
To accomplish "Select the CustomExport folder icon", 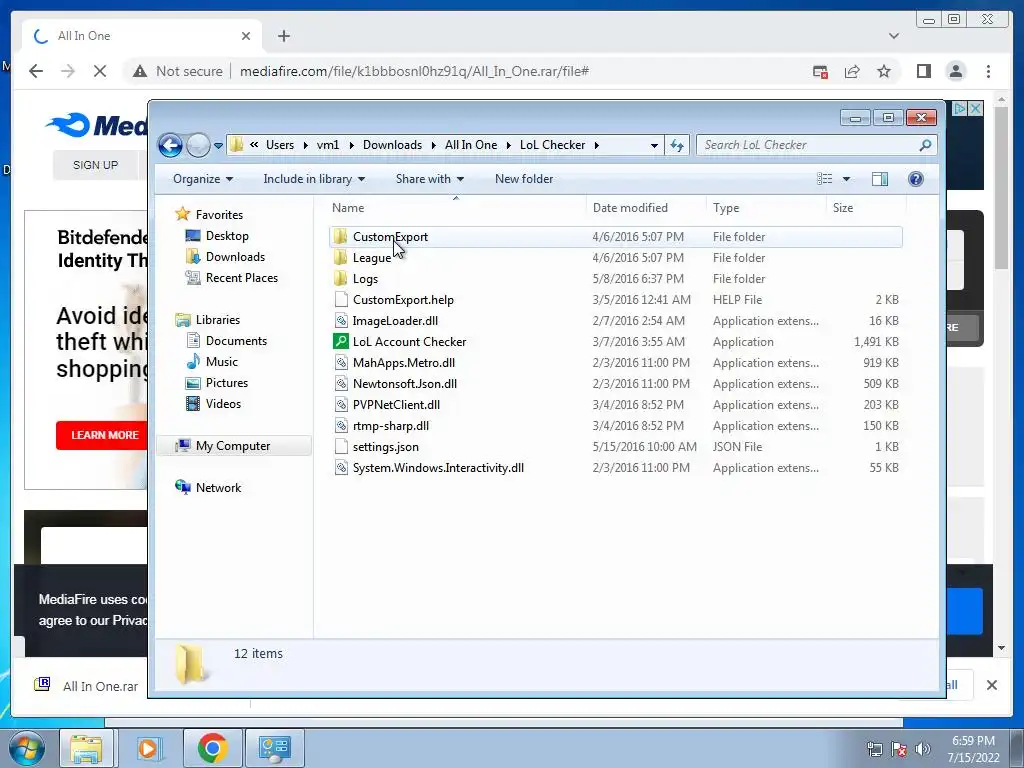I will pyautogui.click(x=340, y=236).
